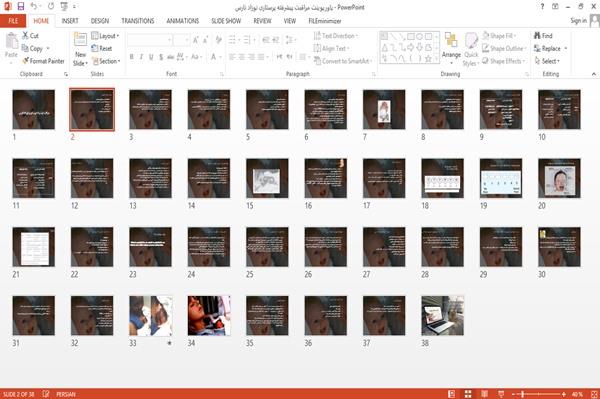600x399 pixels.
Task: Click the Line Spacing icon
Action: (x=290, y=40)
